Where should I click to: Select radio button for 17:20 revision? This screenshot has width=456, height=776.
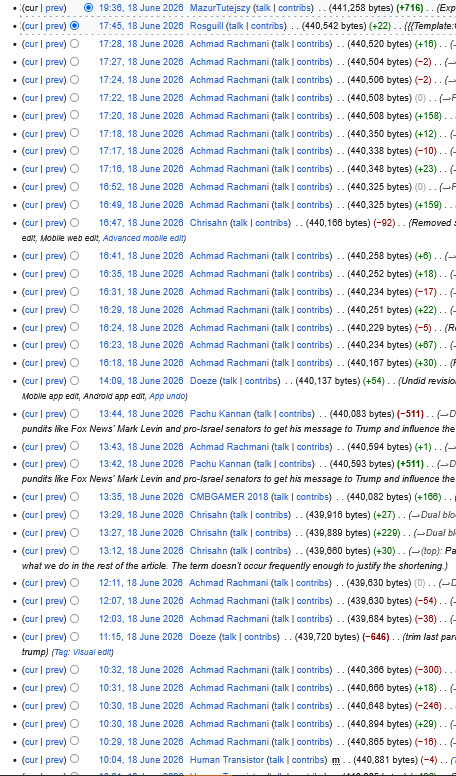[x=74, y=115]
